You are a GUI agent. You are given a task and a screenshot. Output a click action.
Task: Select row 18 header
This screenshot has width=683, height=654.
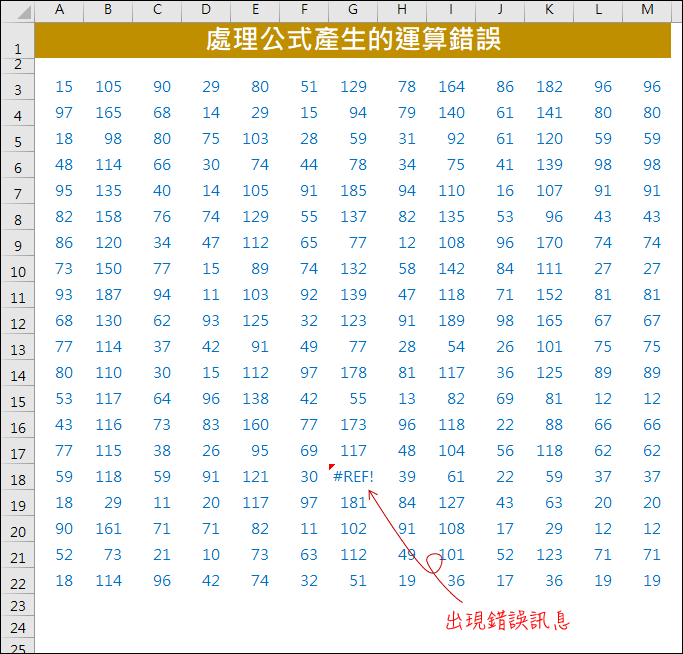pos(17,477)
